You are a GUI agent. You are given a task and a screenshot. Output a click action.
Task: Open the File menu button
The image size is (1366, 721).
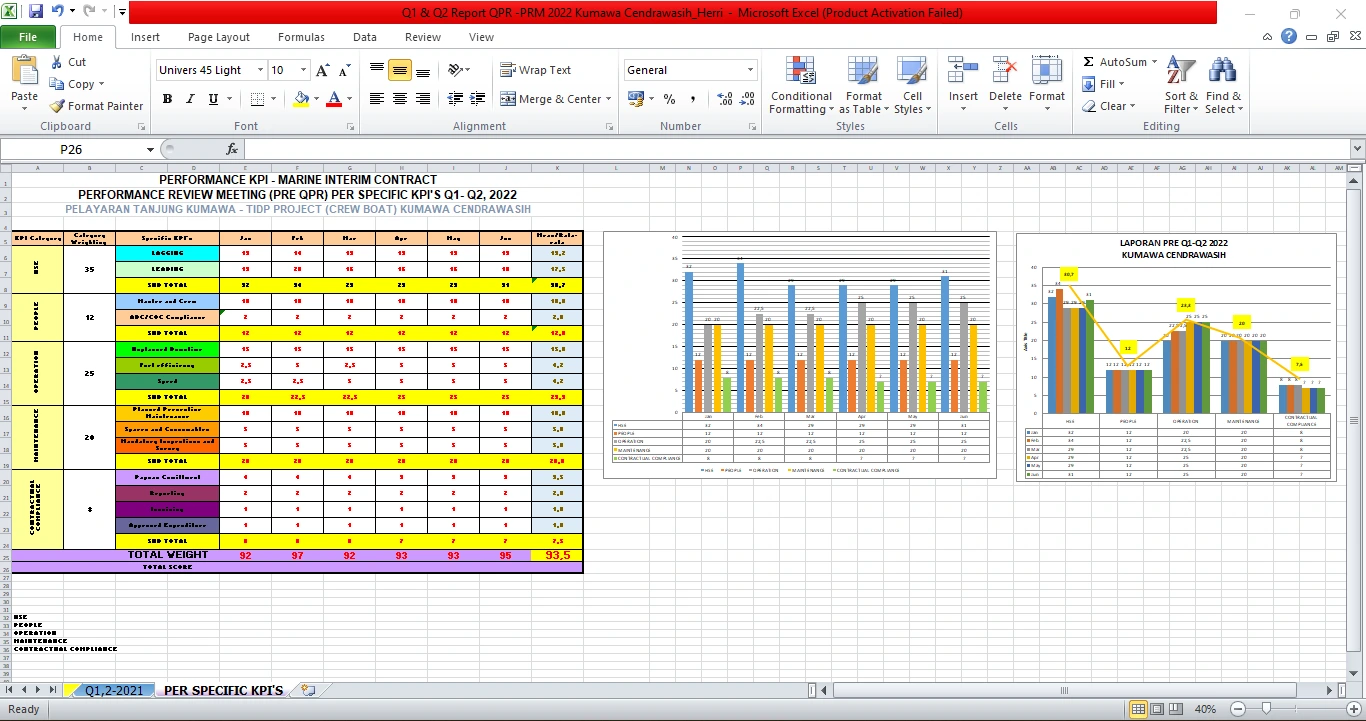click(x=28, y=37)
